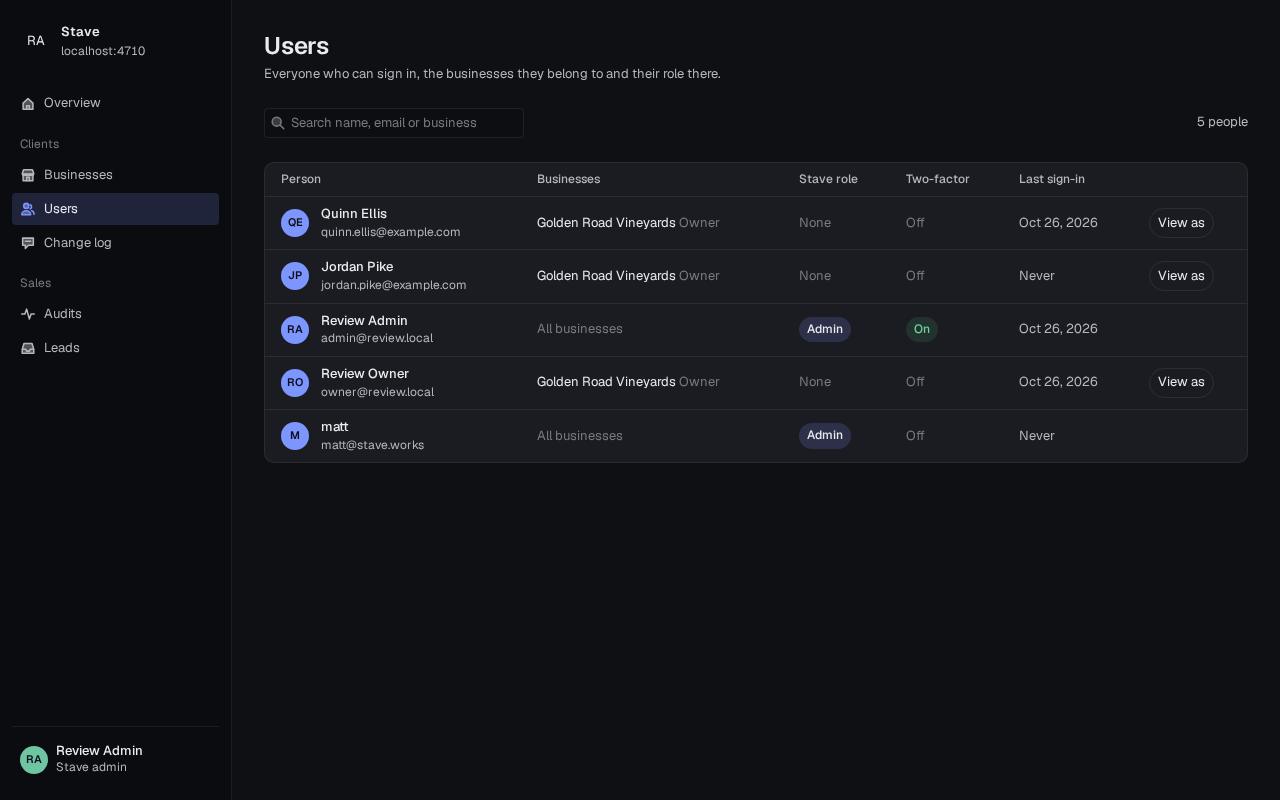Click the Businesses storefront icon
Screen dimensions: 1280x800
[28, 175]
